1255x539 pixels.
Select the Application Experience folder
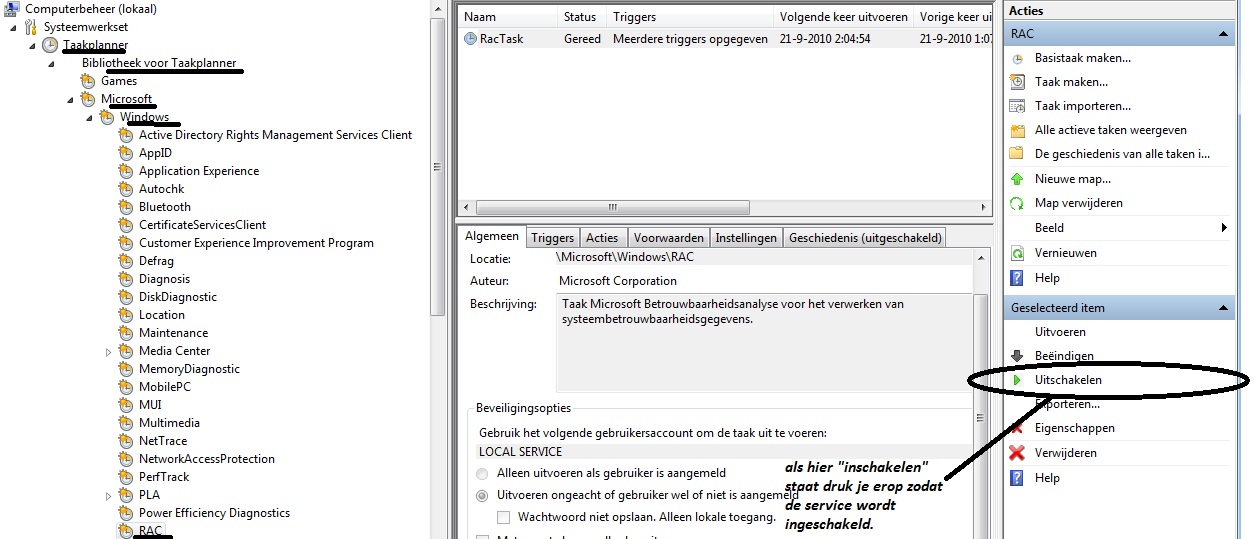coord(199,171)
